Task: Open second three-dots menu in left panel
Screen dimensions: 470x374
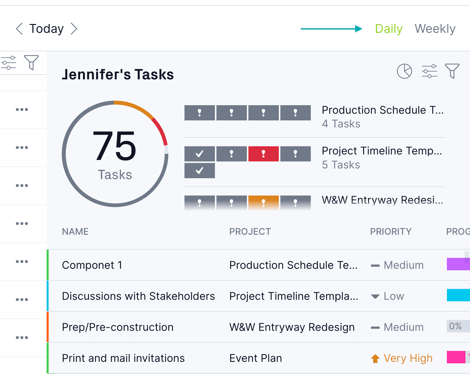Action: pyautogui.click(x=22, y=147)
